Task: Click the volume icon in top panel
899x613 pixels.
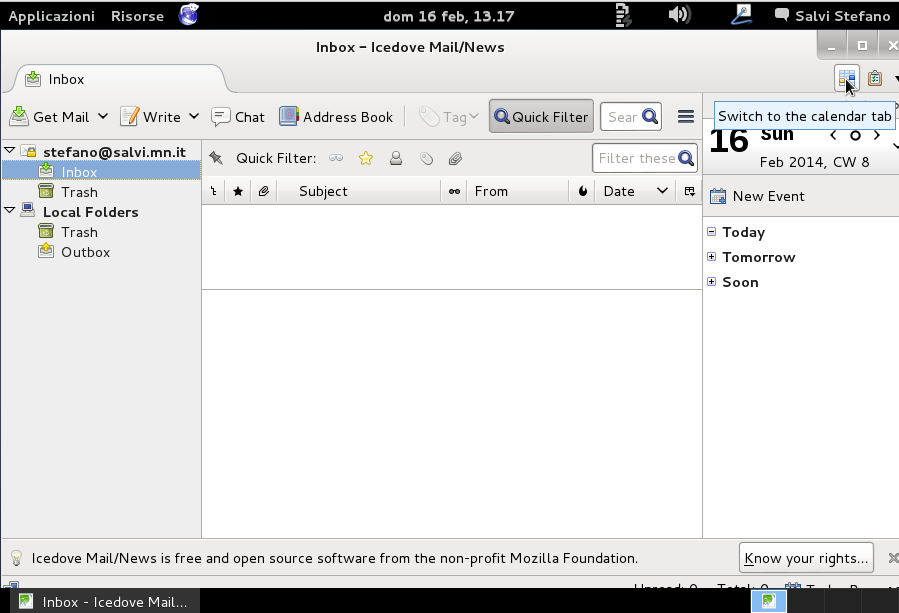Action: [679, 15]
